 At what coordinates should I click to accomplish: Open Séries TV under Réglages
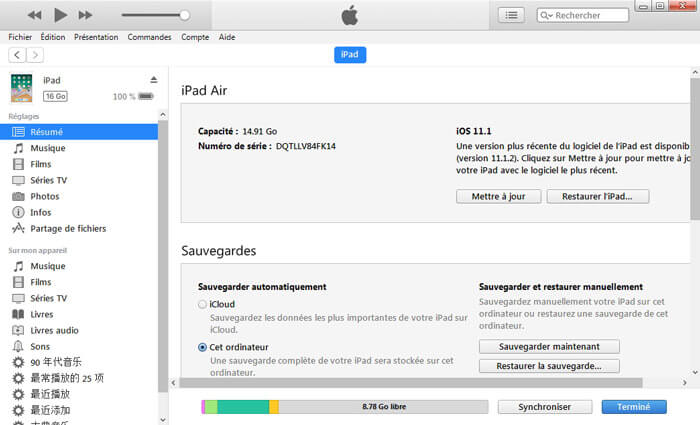click(79, 180)
